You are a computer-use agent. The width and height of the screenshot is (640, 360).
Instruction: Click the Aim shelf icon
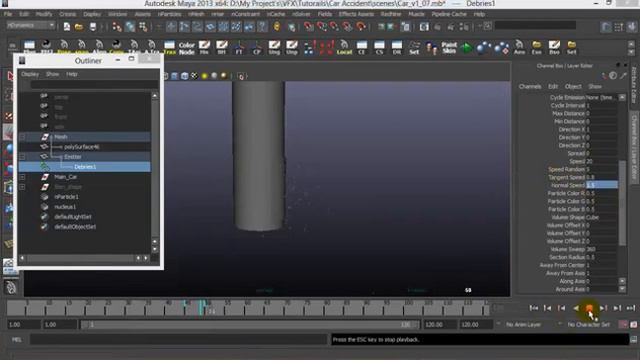[519, 48]
